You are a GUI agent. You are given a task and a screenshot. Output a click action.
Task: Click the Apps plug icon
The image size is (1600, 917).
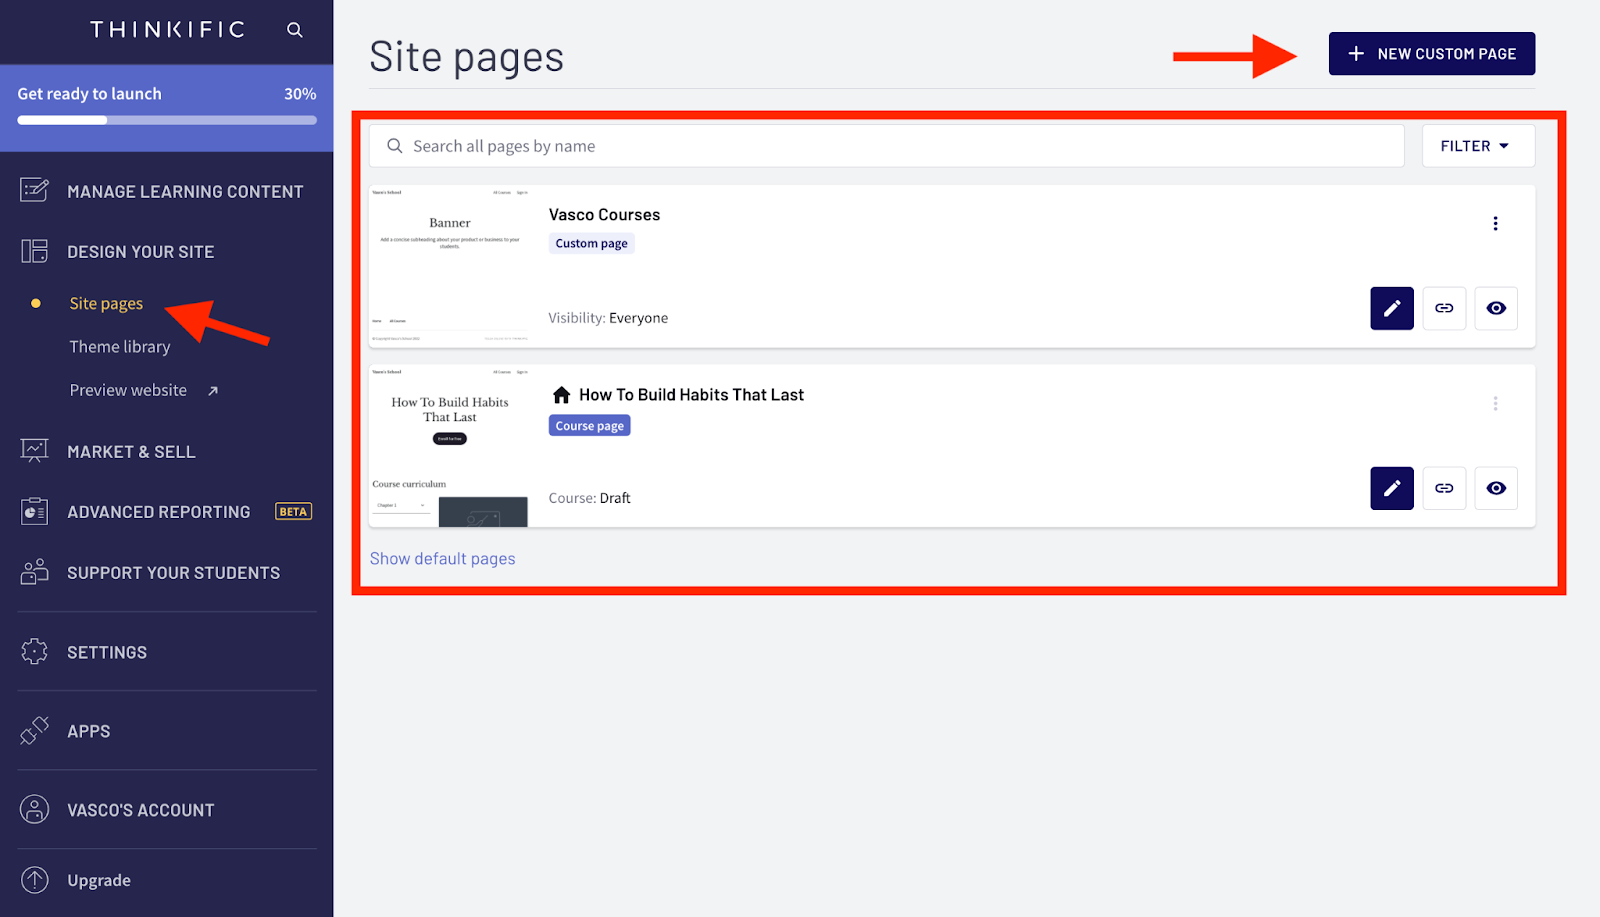[x=34, y=730]
